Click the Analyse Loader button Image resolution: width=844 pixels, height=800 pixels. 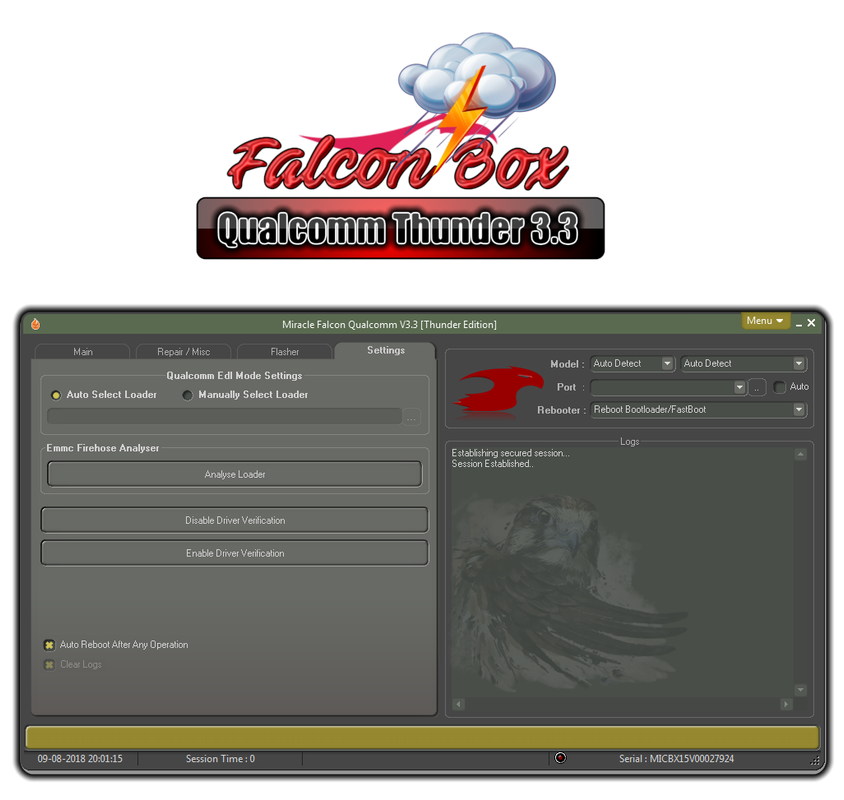(235, 474)
